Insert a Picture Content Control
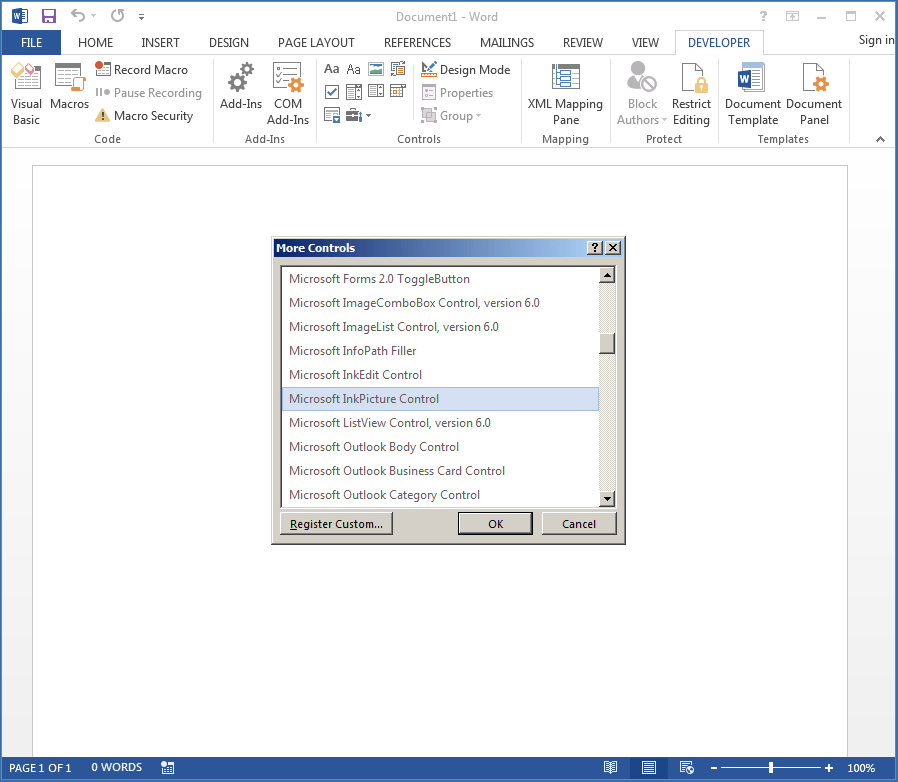Image resolution: width=898 pixels, height=782 pixels. coord(376,69)
